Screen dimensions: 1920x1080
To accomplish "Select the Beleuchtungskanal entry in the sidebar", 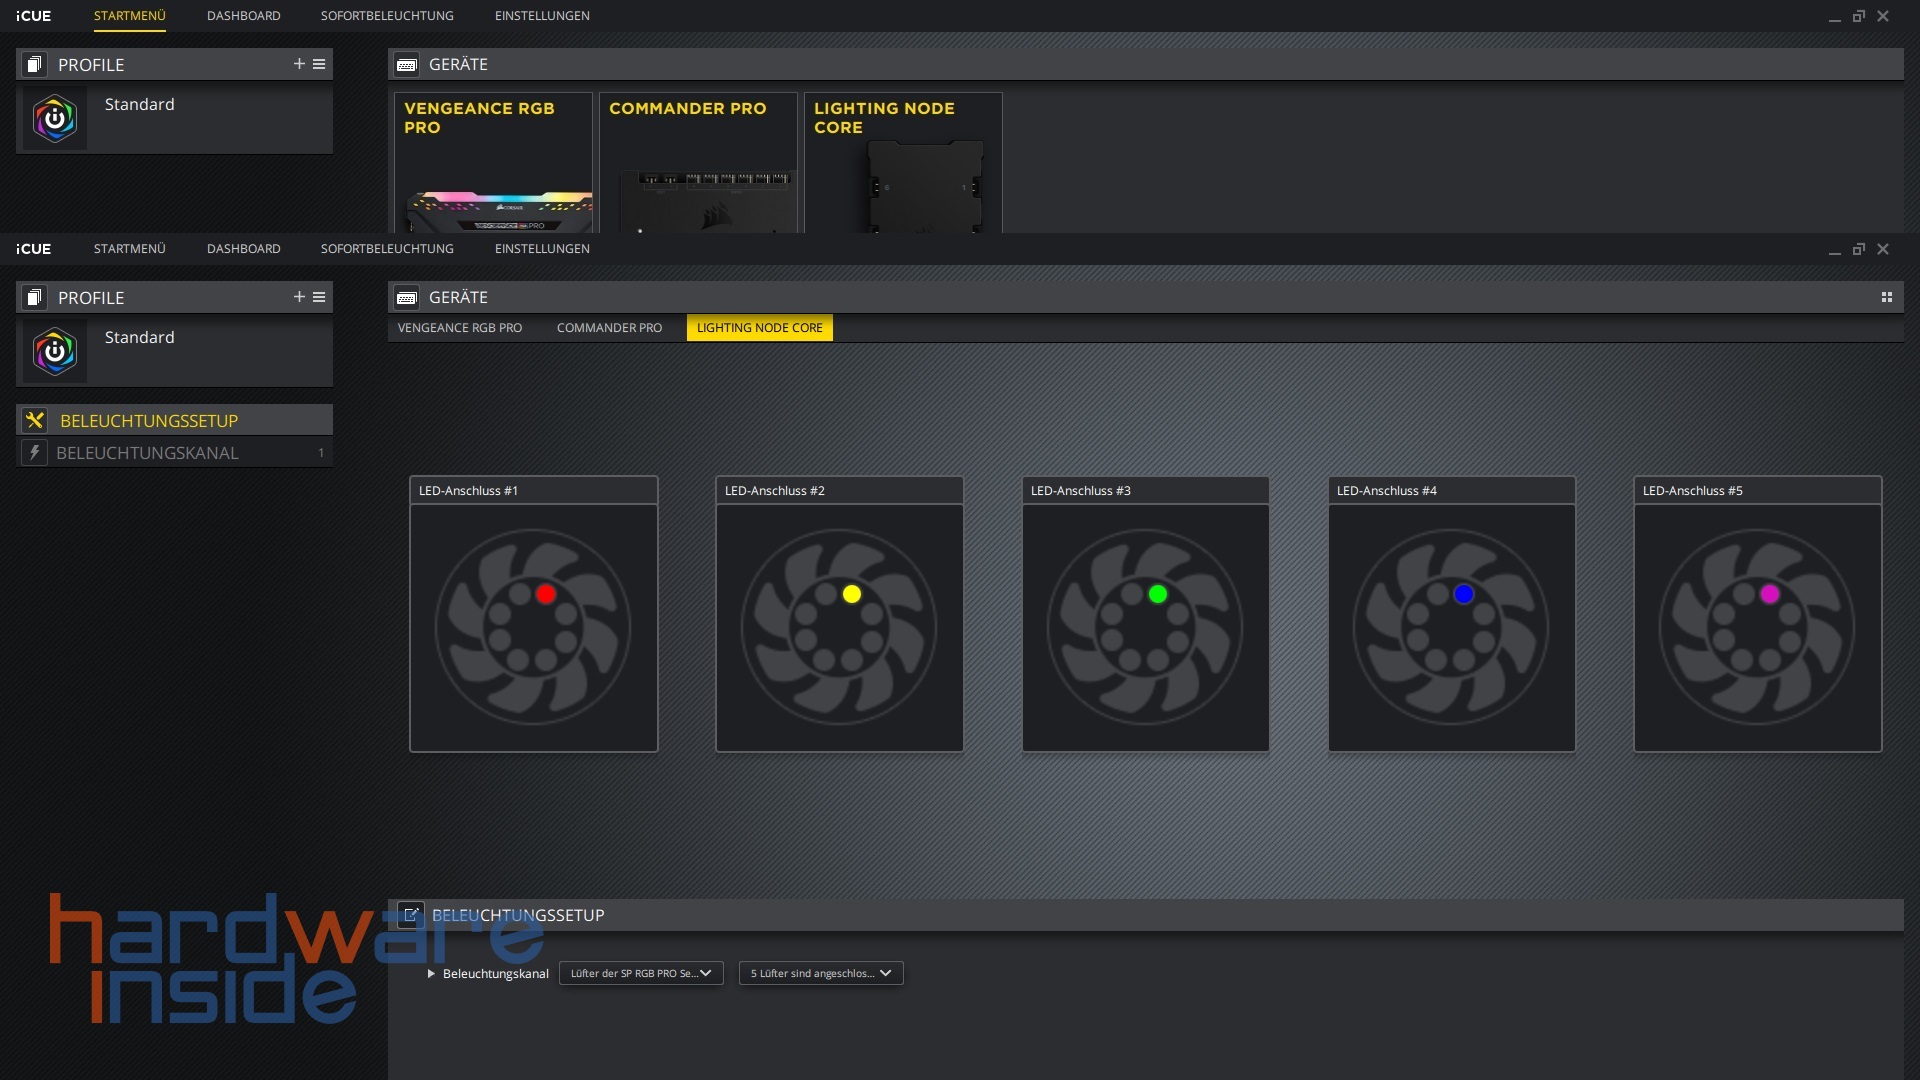I will [148, 453].
